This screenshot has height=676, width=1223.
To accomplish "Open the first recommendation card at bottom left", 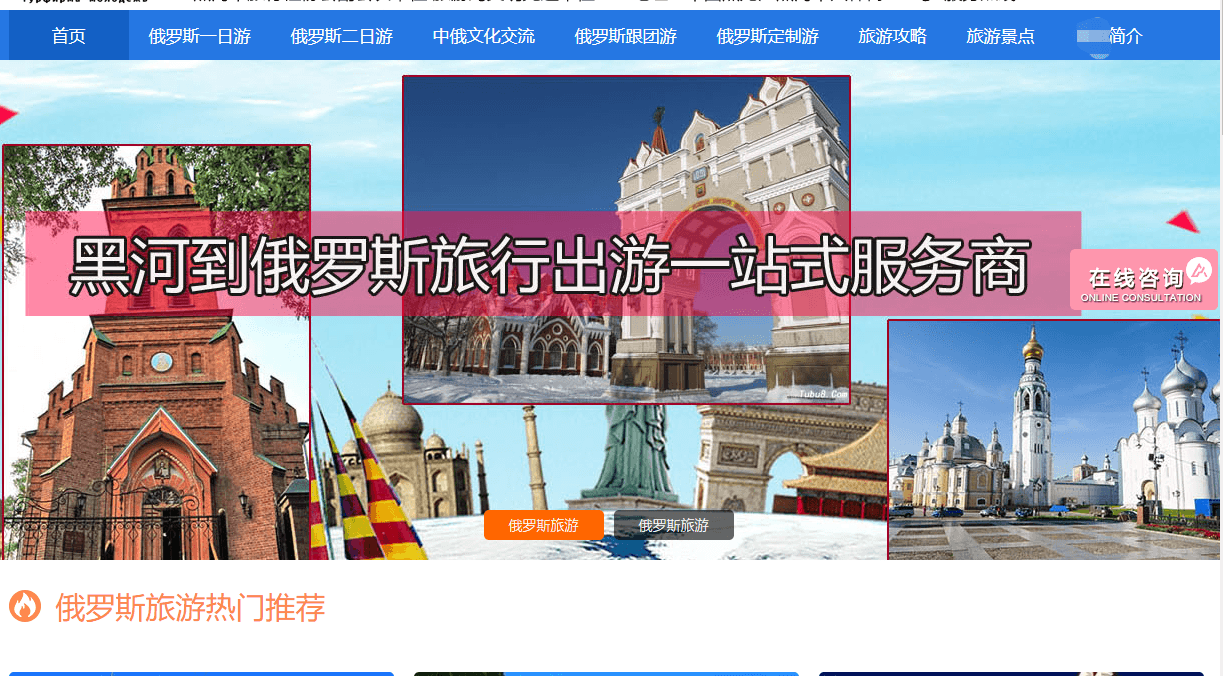I will (200, 673).
